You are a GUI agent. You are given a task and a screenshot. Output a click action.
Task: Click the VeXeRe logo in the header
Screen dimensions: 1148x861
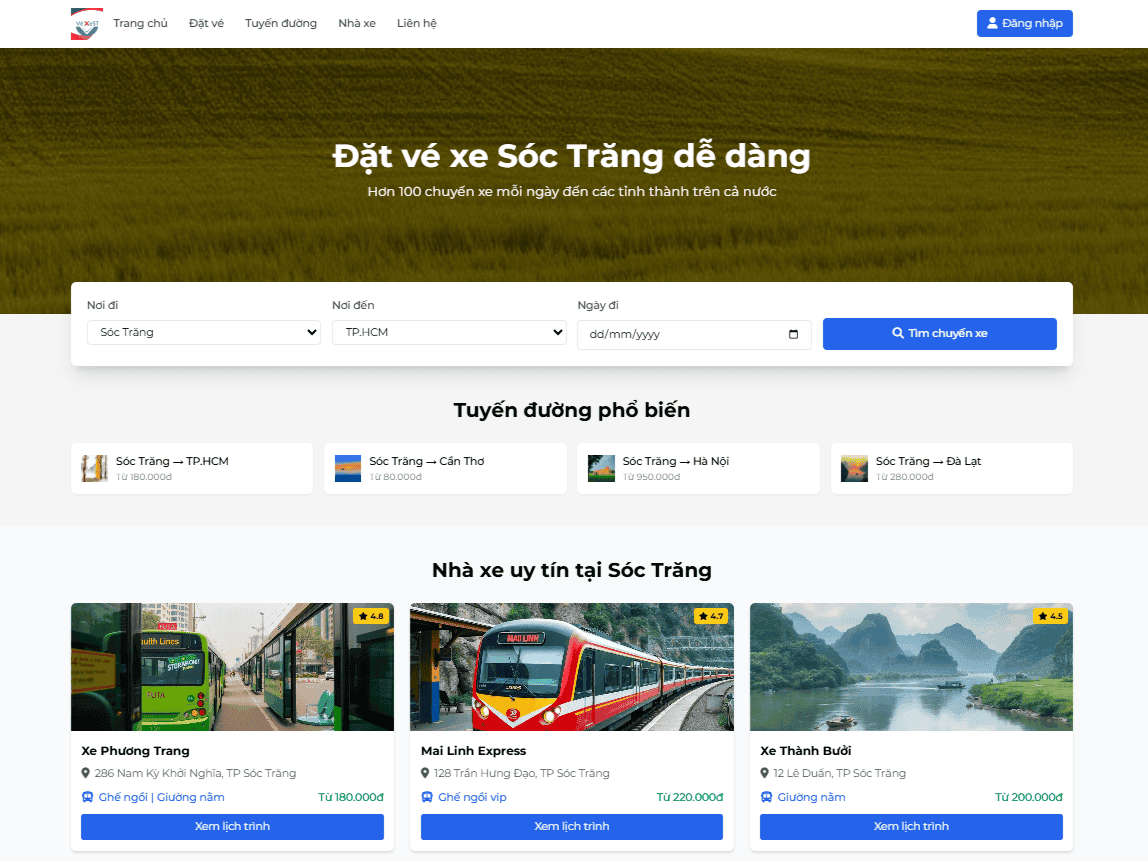pos(87,24)
